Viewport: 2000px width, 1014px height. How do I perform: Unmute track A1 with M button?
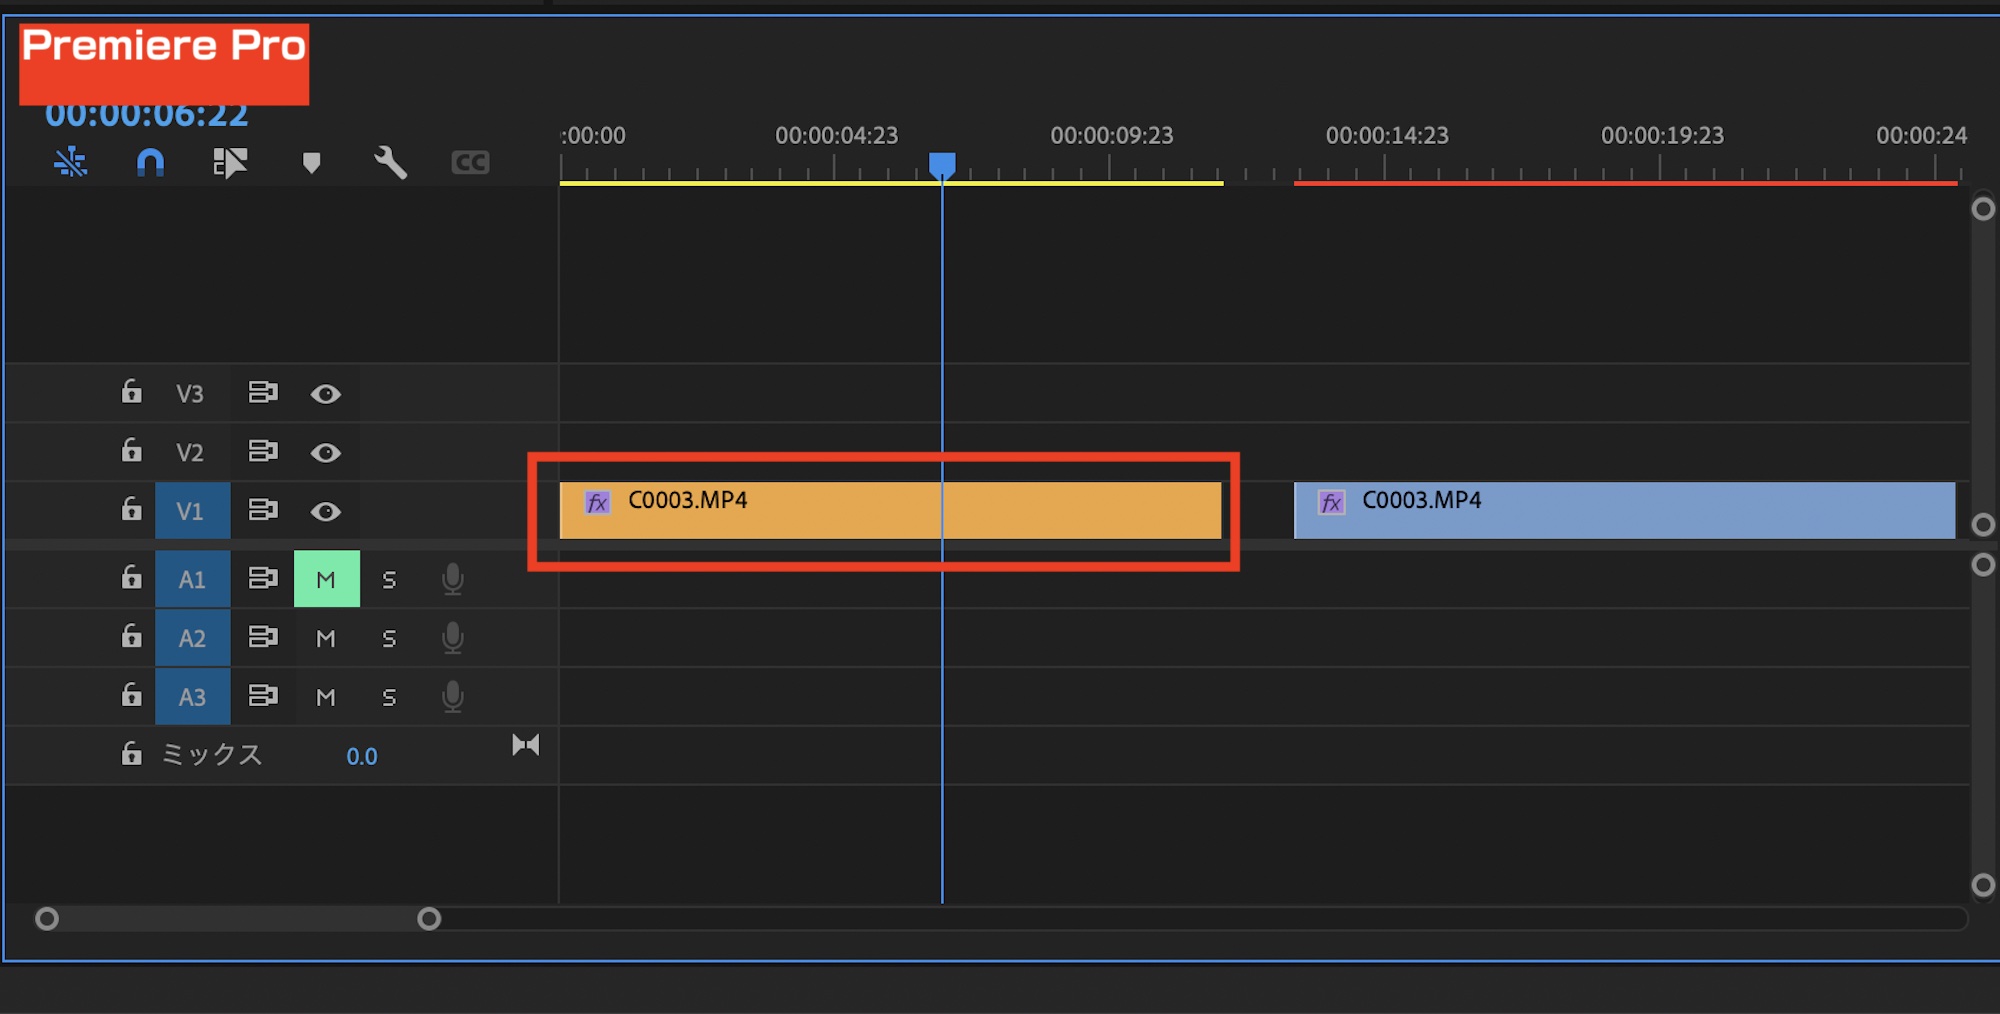(x=327, y=579)
